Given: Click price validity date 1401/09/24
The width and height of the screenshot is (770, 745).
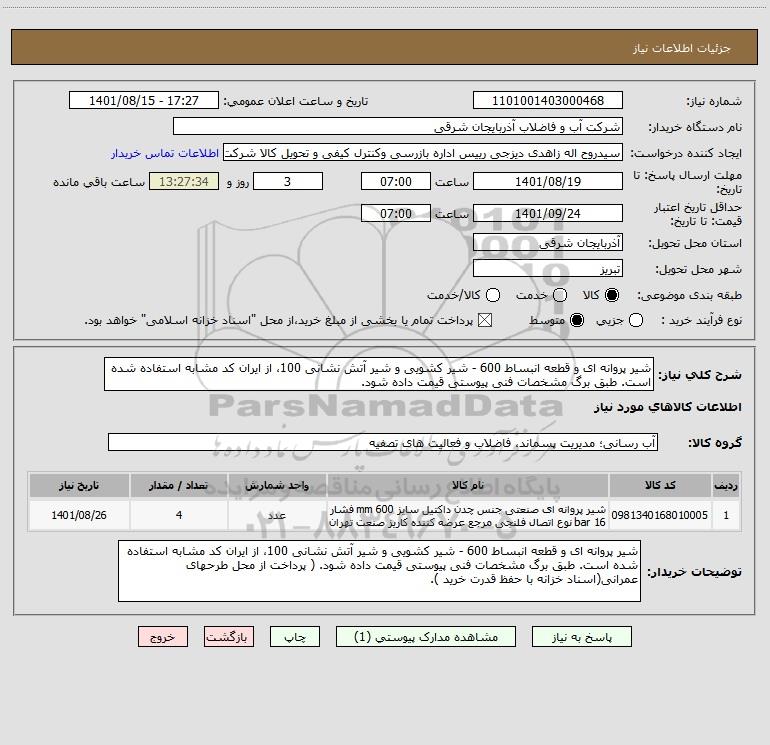Looking at the screenshot, I should 548,213.
